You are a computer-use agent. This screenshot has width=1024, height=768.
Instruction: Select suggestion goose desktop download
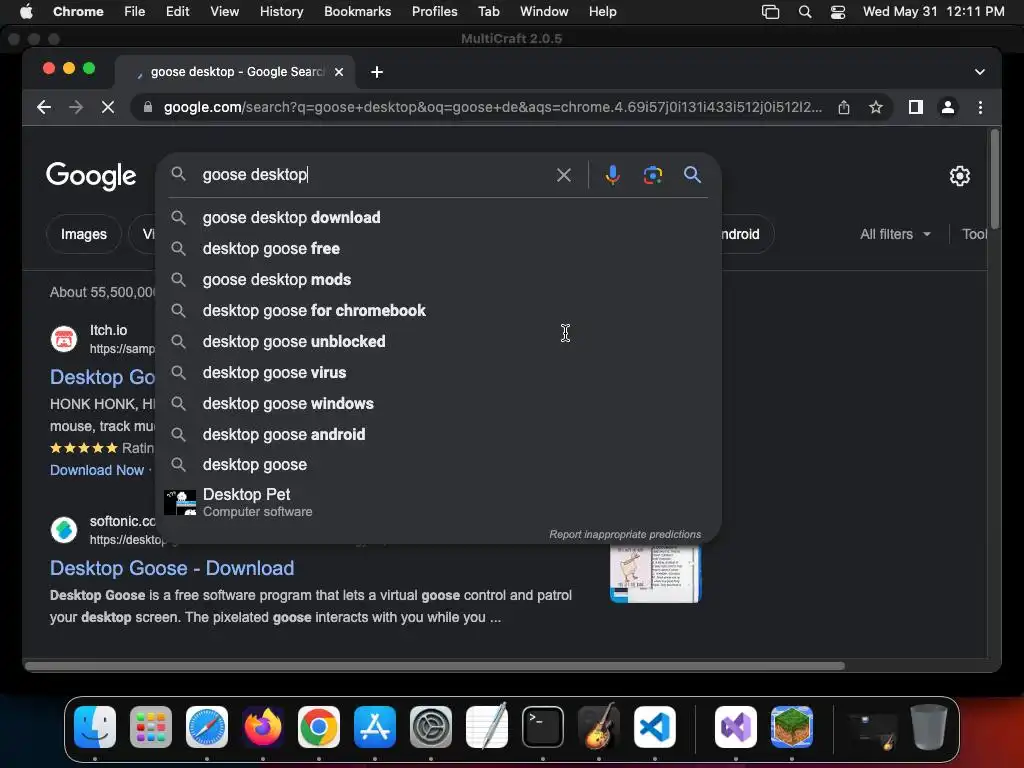click(438, 217)
